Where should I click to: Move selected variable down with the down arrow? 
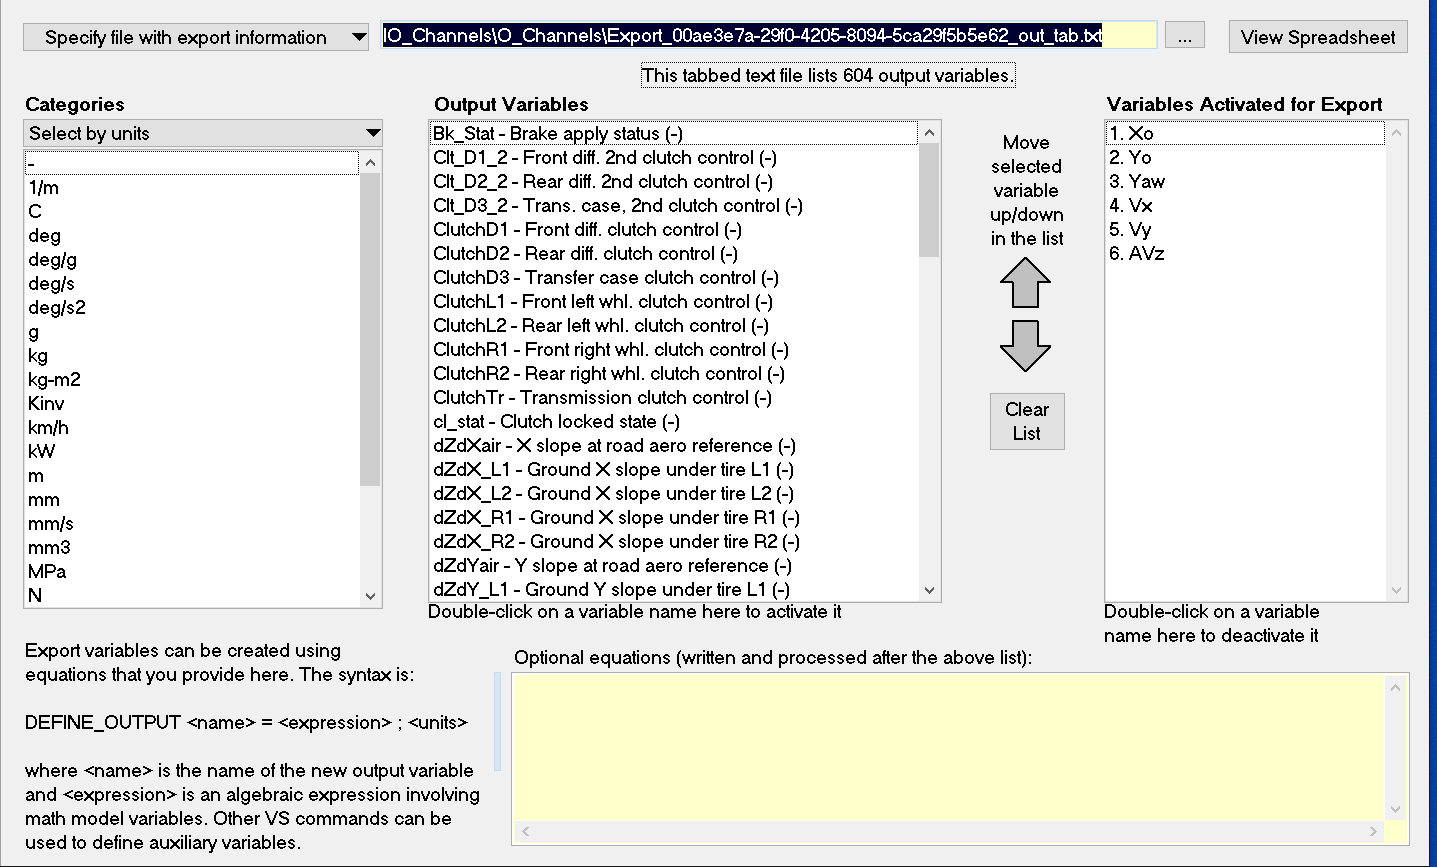click(1025, 346)
